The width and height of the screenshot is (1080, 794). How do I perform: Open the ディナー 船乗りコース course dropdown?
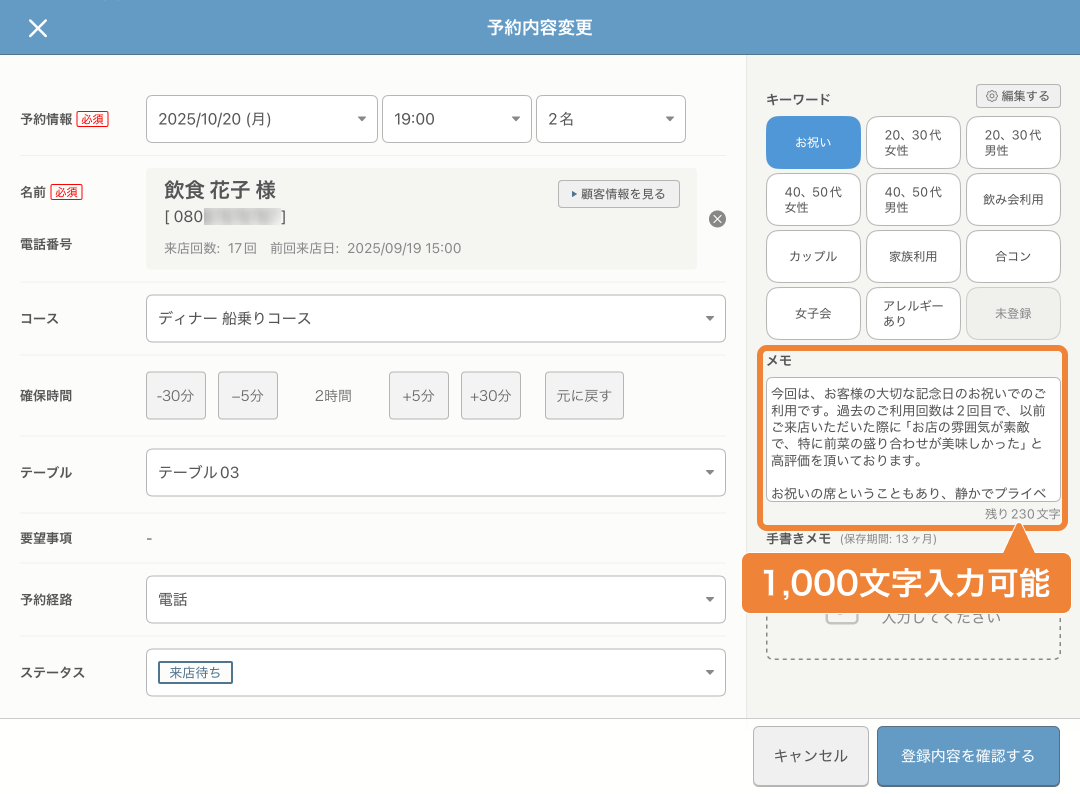[435, 318]
